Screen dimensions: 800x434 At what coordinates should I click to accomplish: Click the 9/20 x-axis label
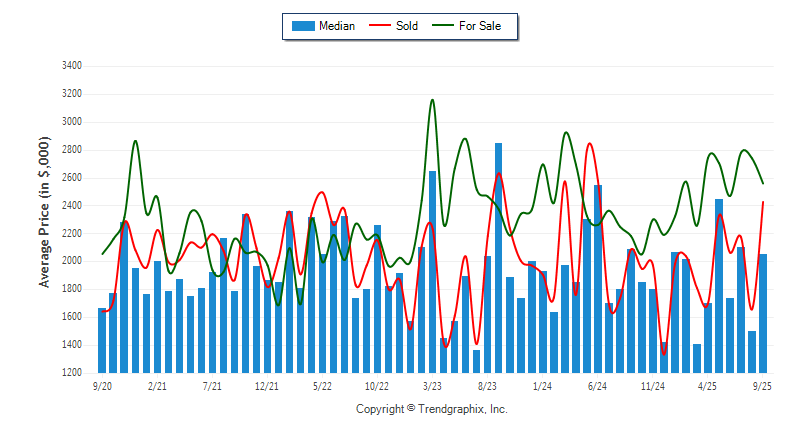102,385
